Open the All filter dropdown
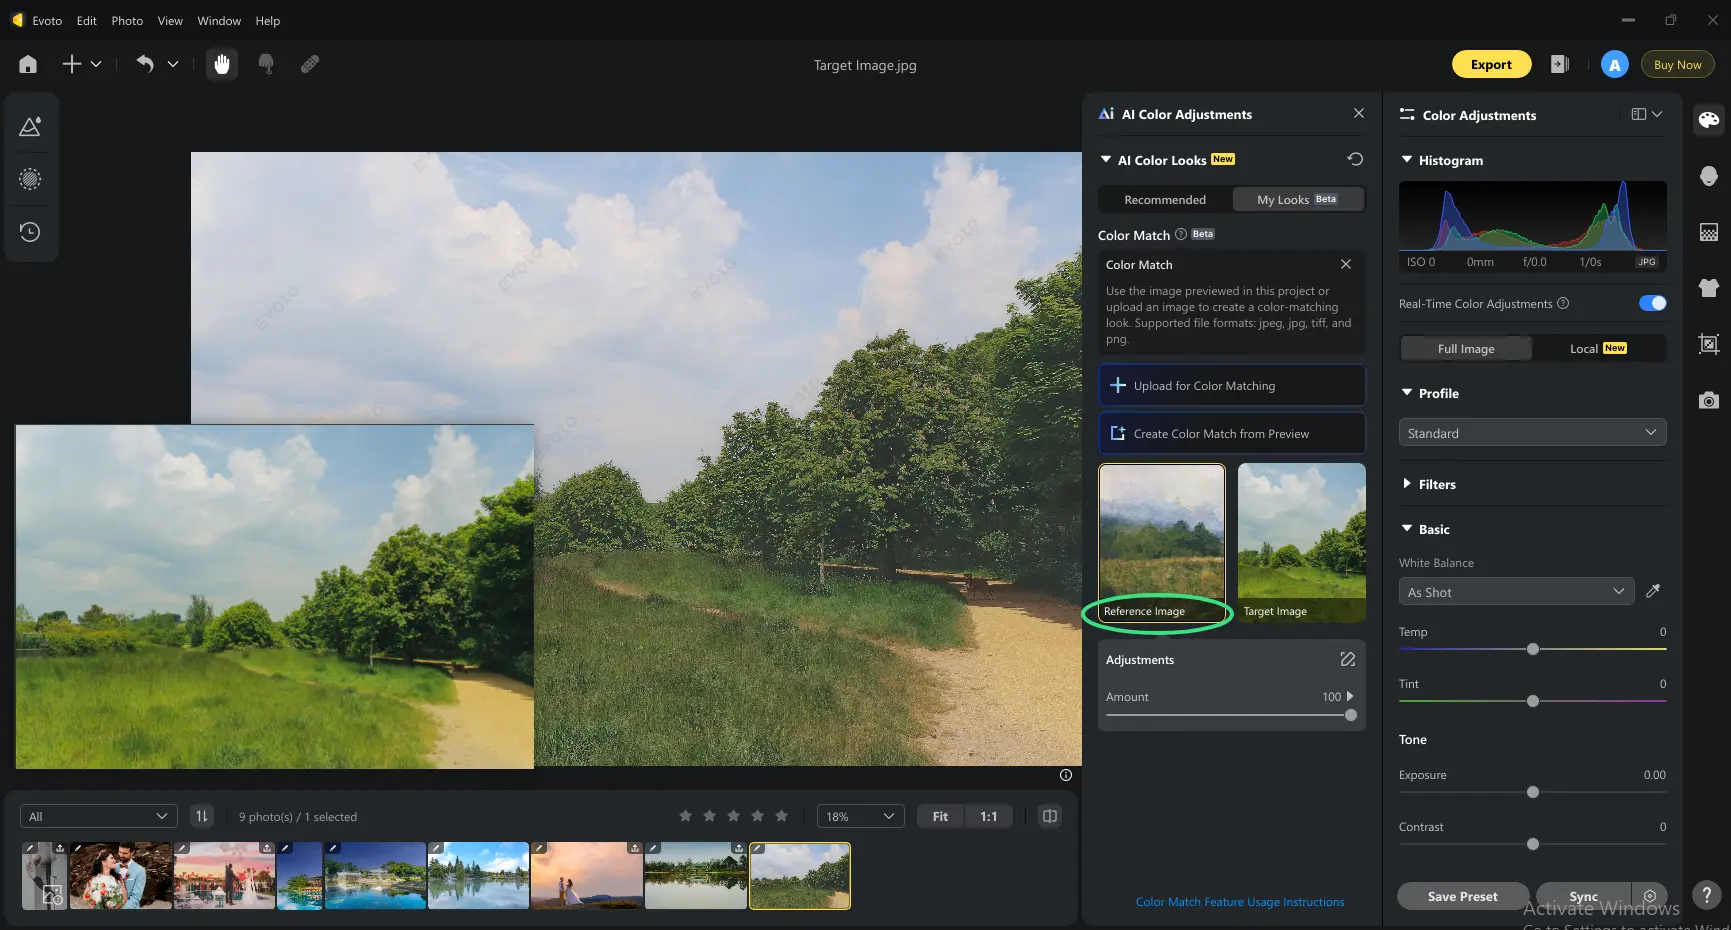The image size is (1731, 930). (98, 816)
